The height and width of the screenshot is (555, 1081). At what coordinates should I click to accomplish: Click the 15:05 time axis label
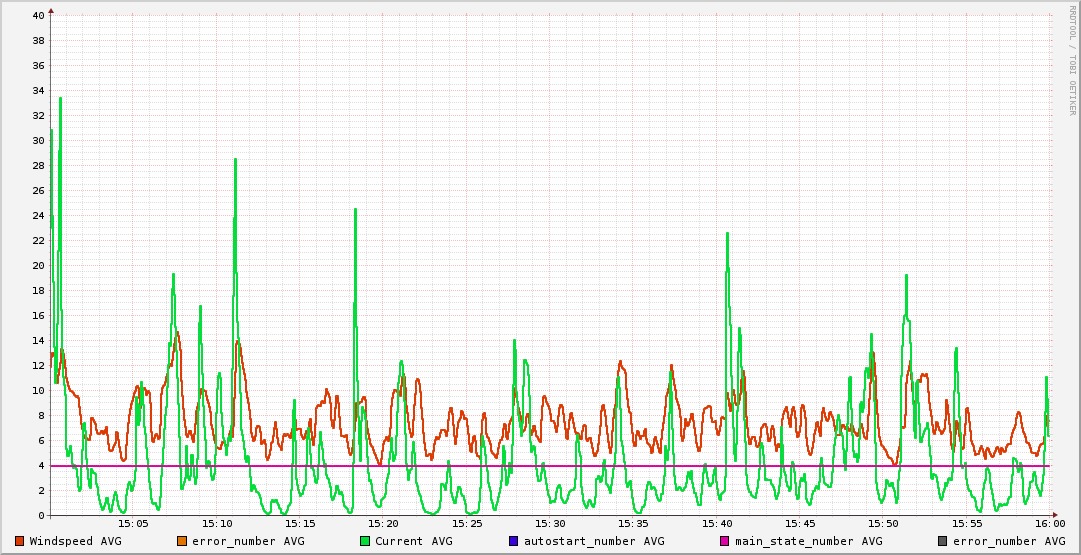pos(133,523)
